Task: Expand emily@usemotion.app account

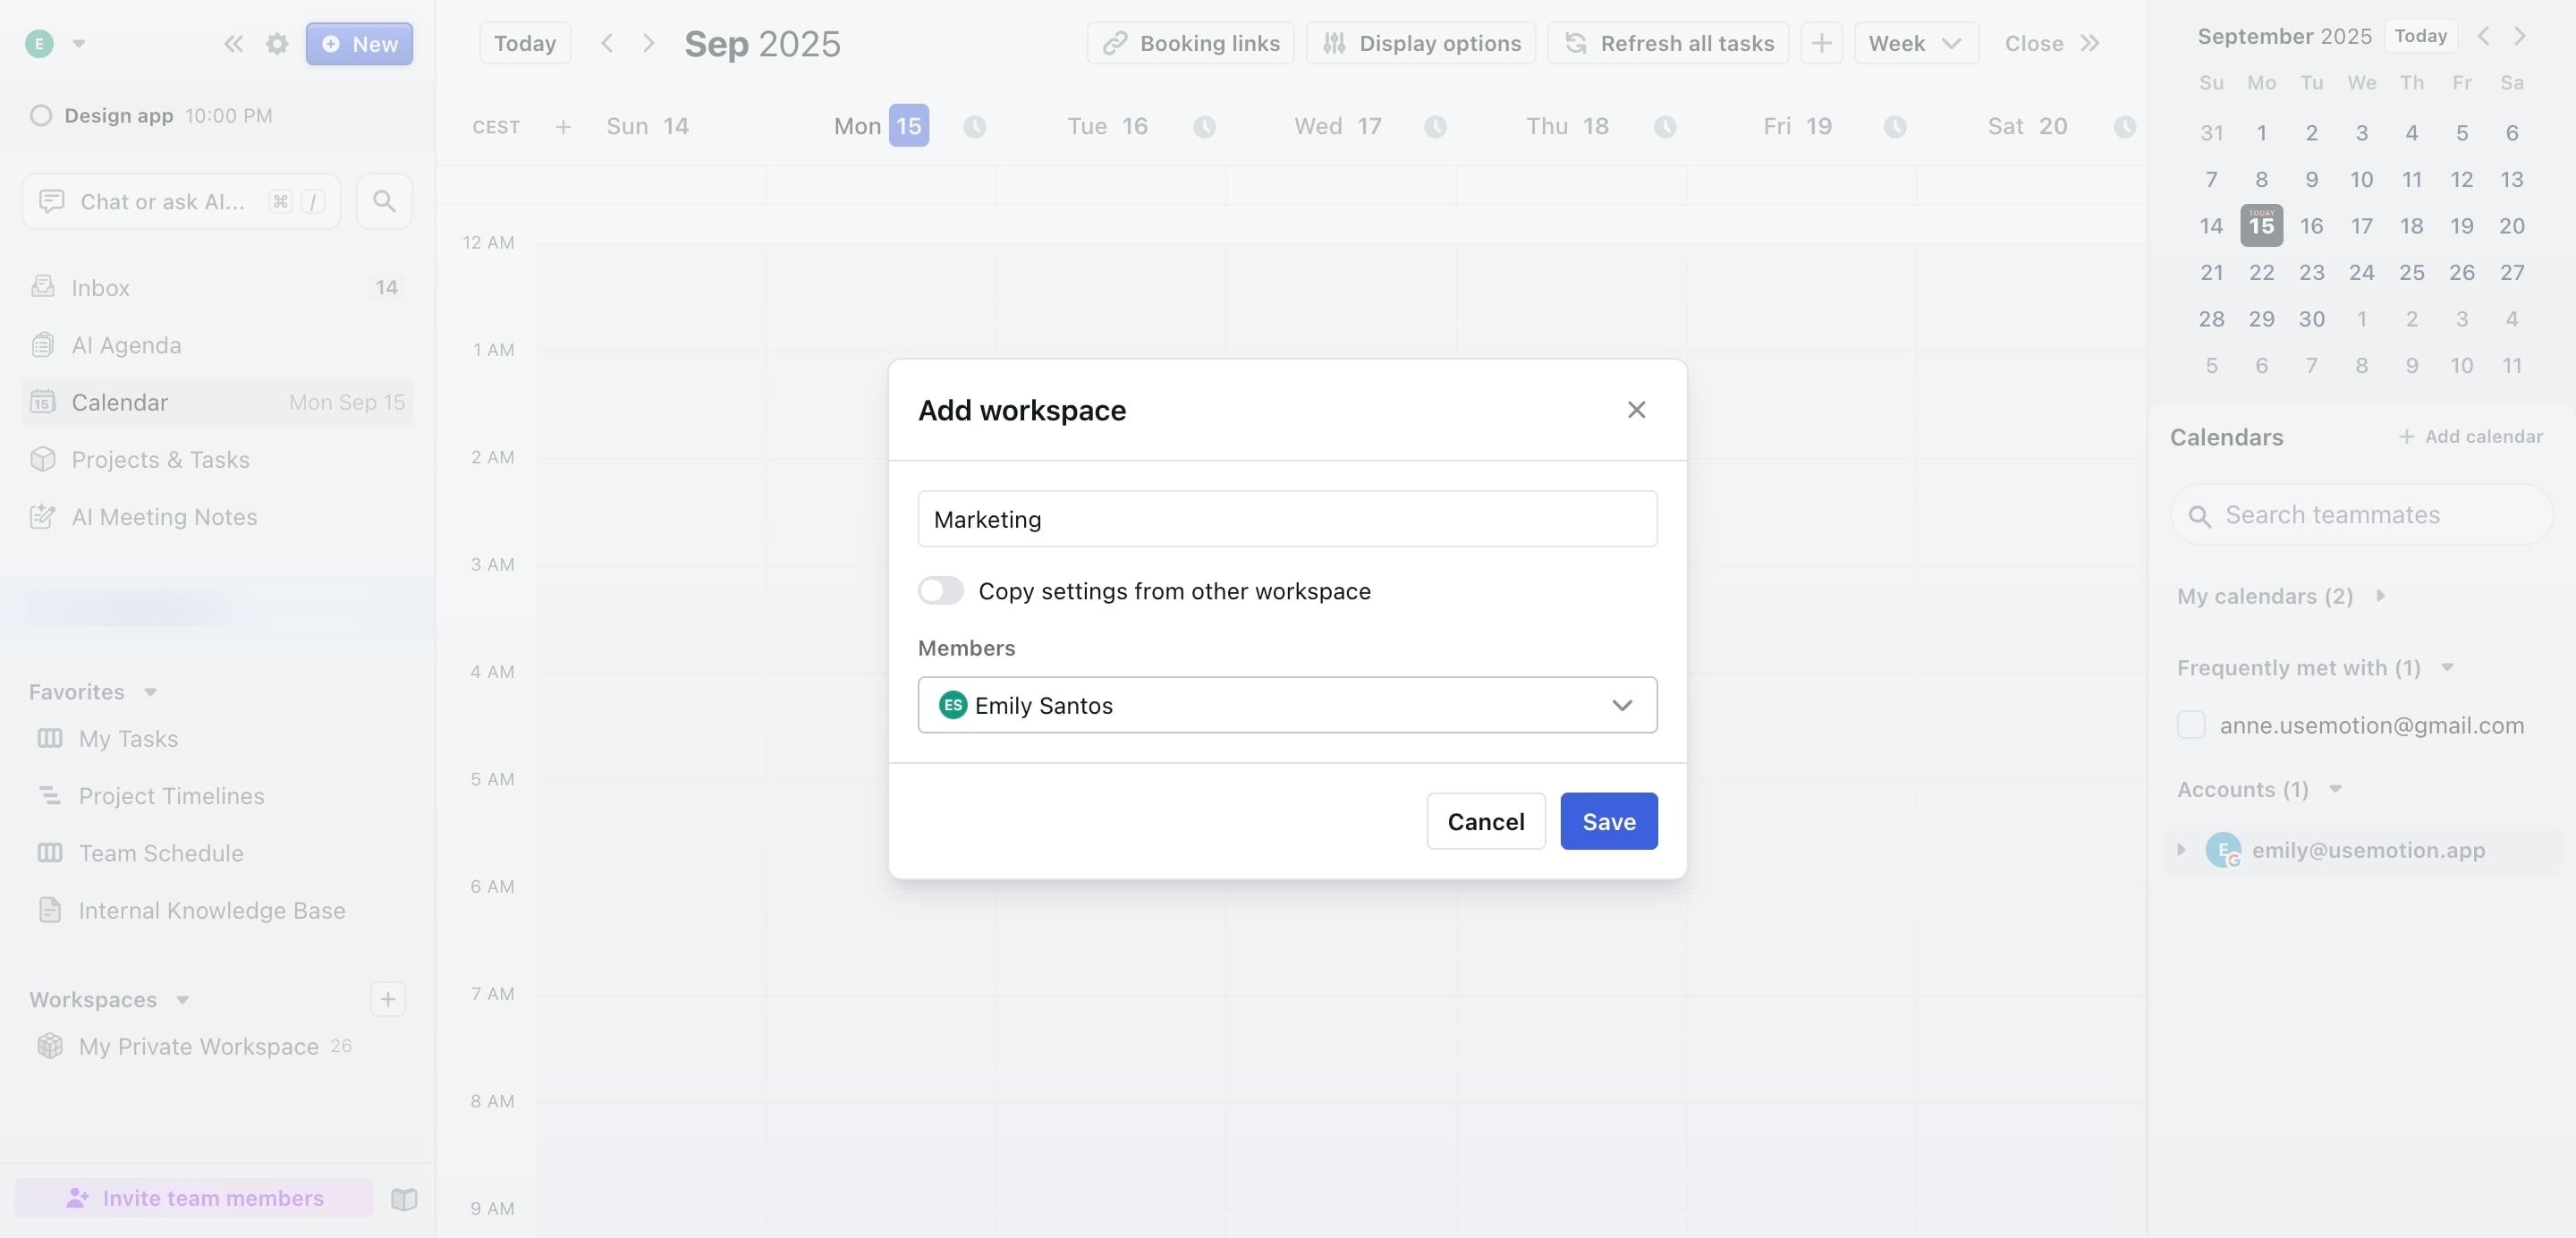Action: tap(2181, 850)
